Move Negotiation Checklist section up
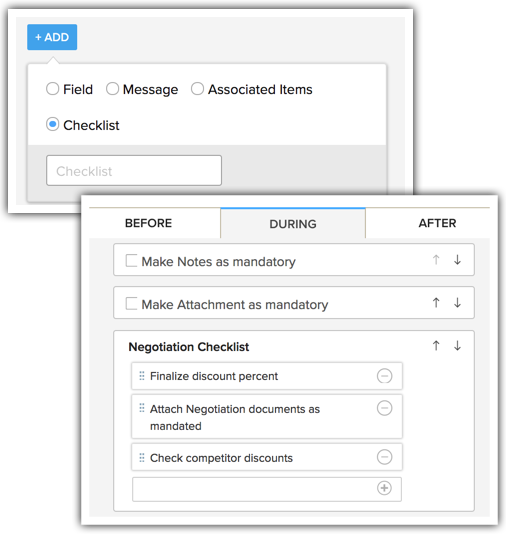This screenshot has width=506, height=534. pos(436,346)
